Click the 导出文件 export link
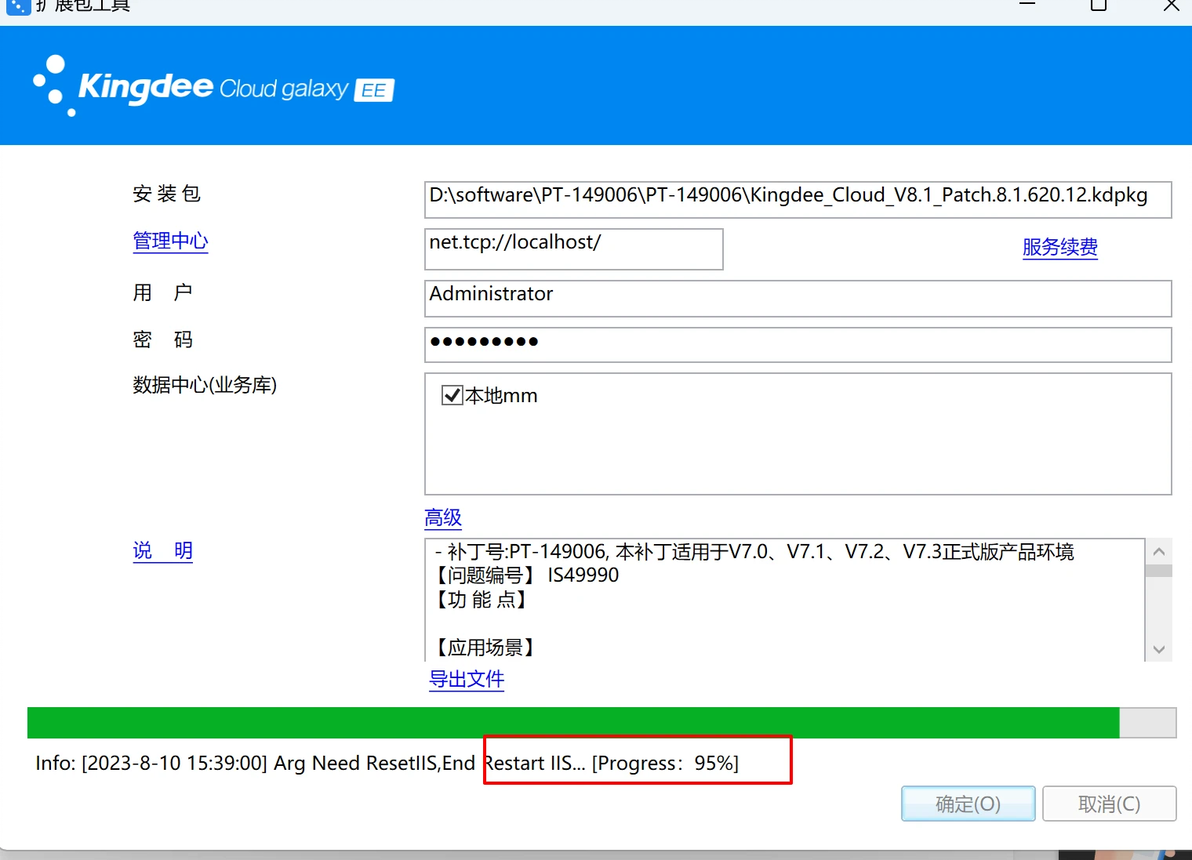This screenshot has height=860, width=1192. (x=467, y=679)
